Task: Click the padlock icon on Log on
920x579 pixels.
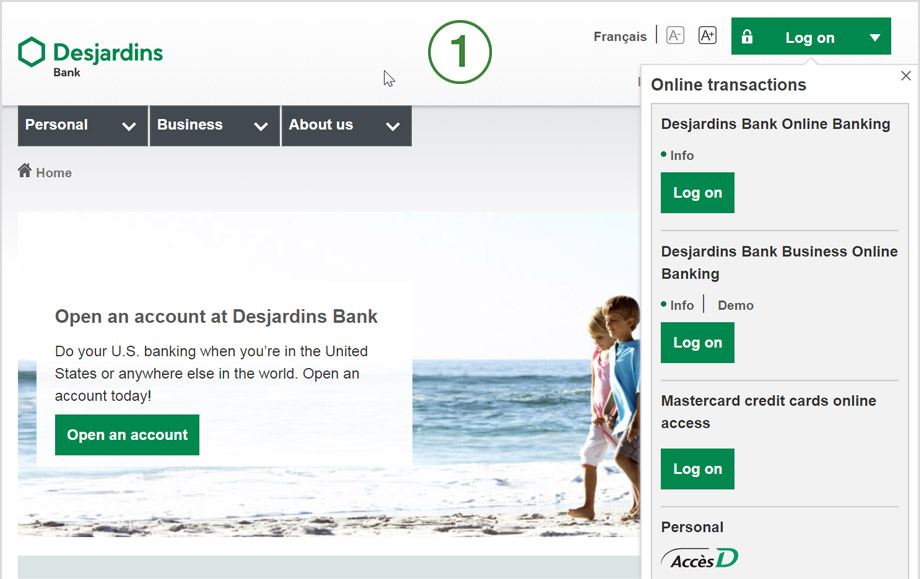Action: (x=747, y=36)
